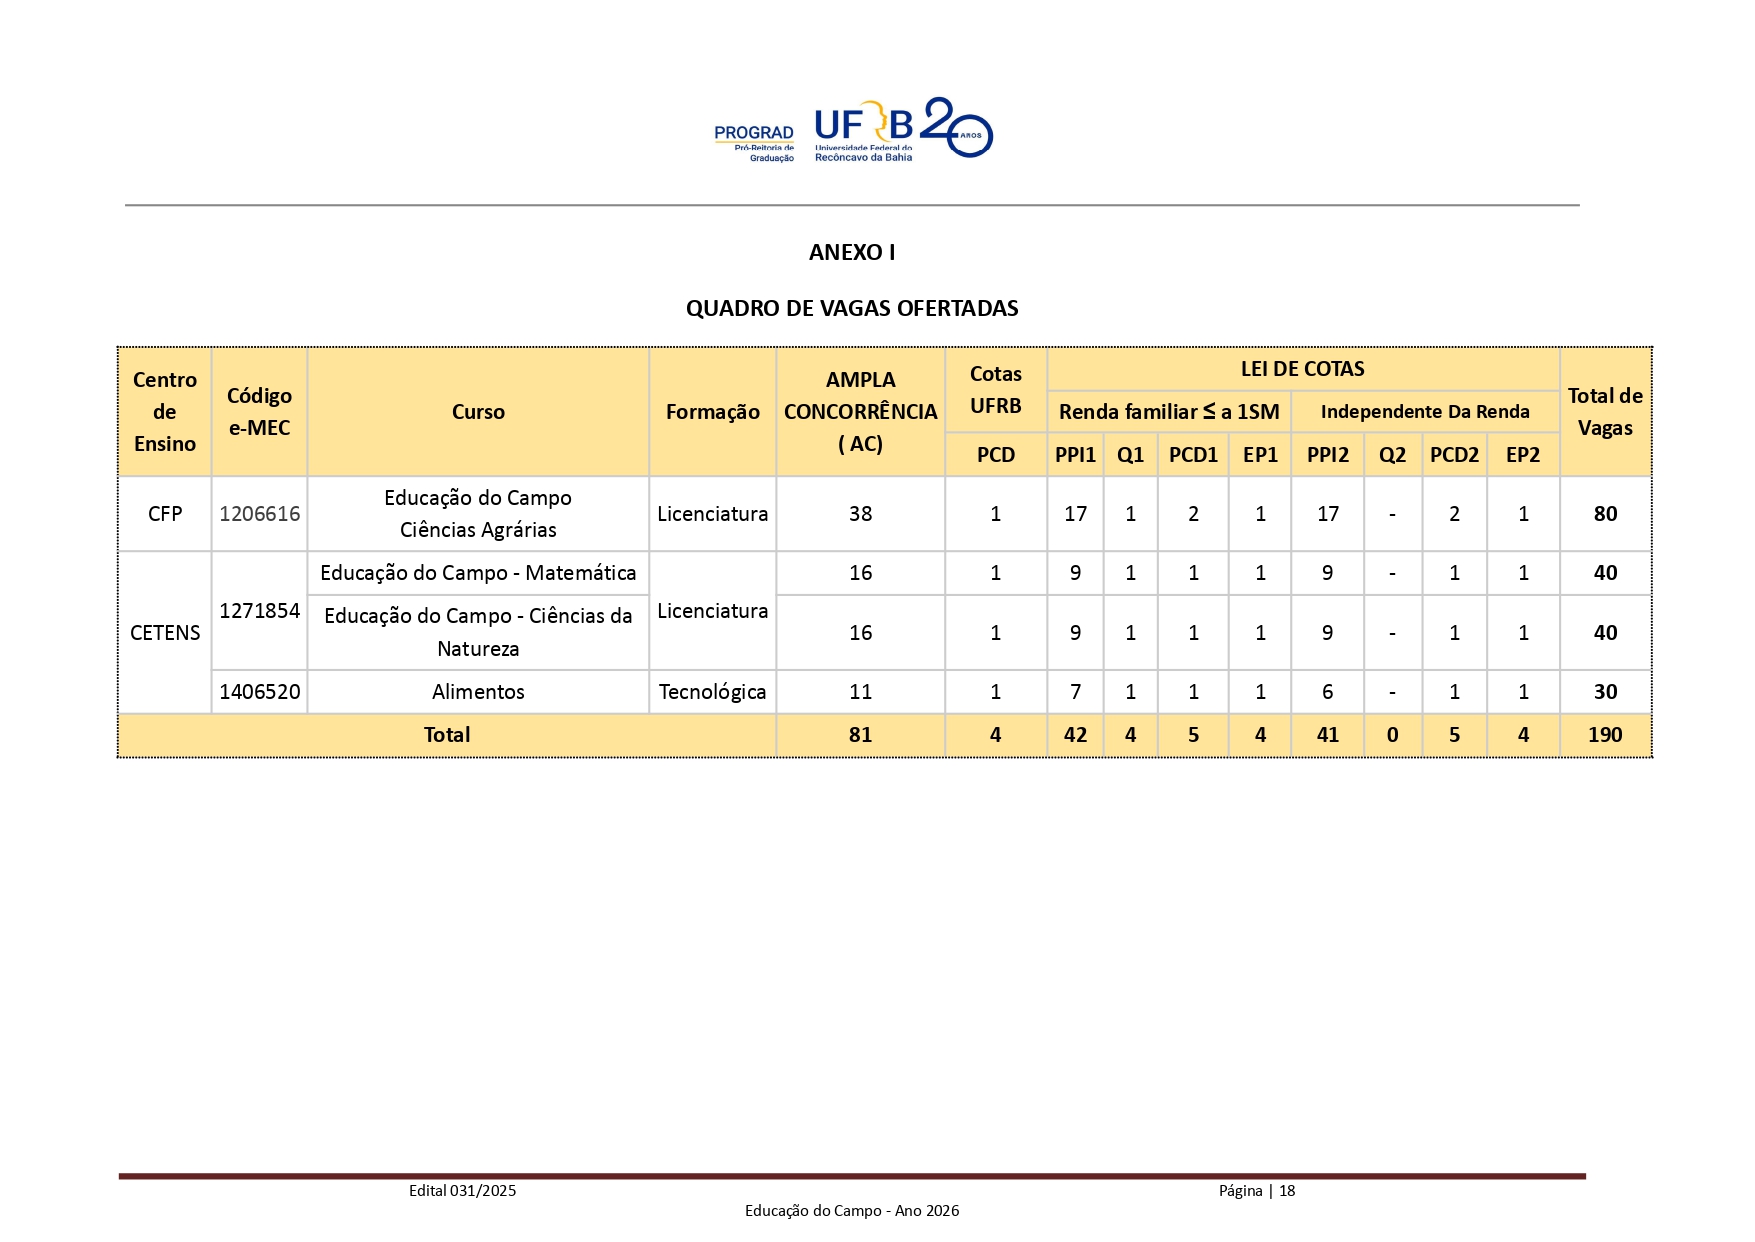
Task: Select the code 1406520 cell
Action: pyautogui.click(x=259, y=692)
